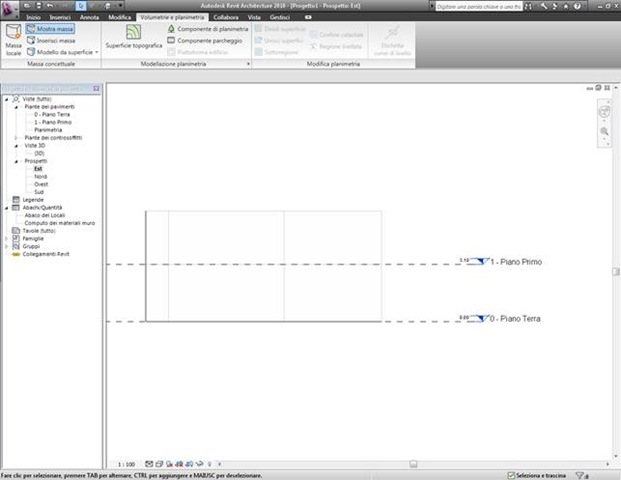Switch to the Annota ribbon tab

coord(89,17)
